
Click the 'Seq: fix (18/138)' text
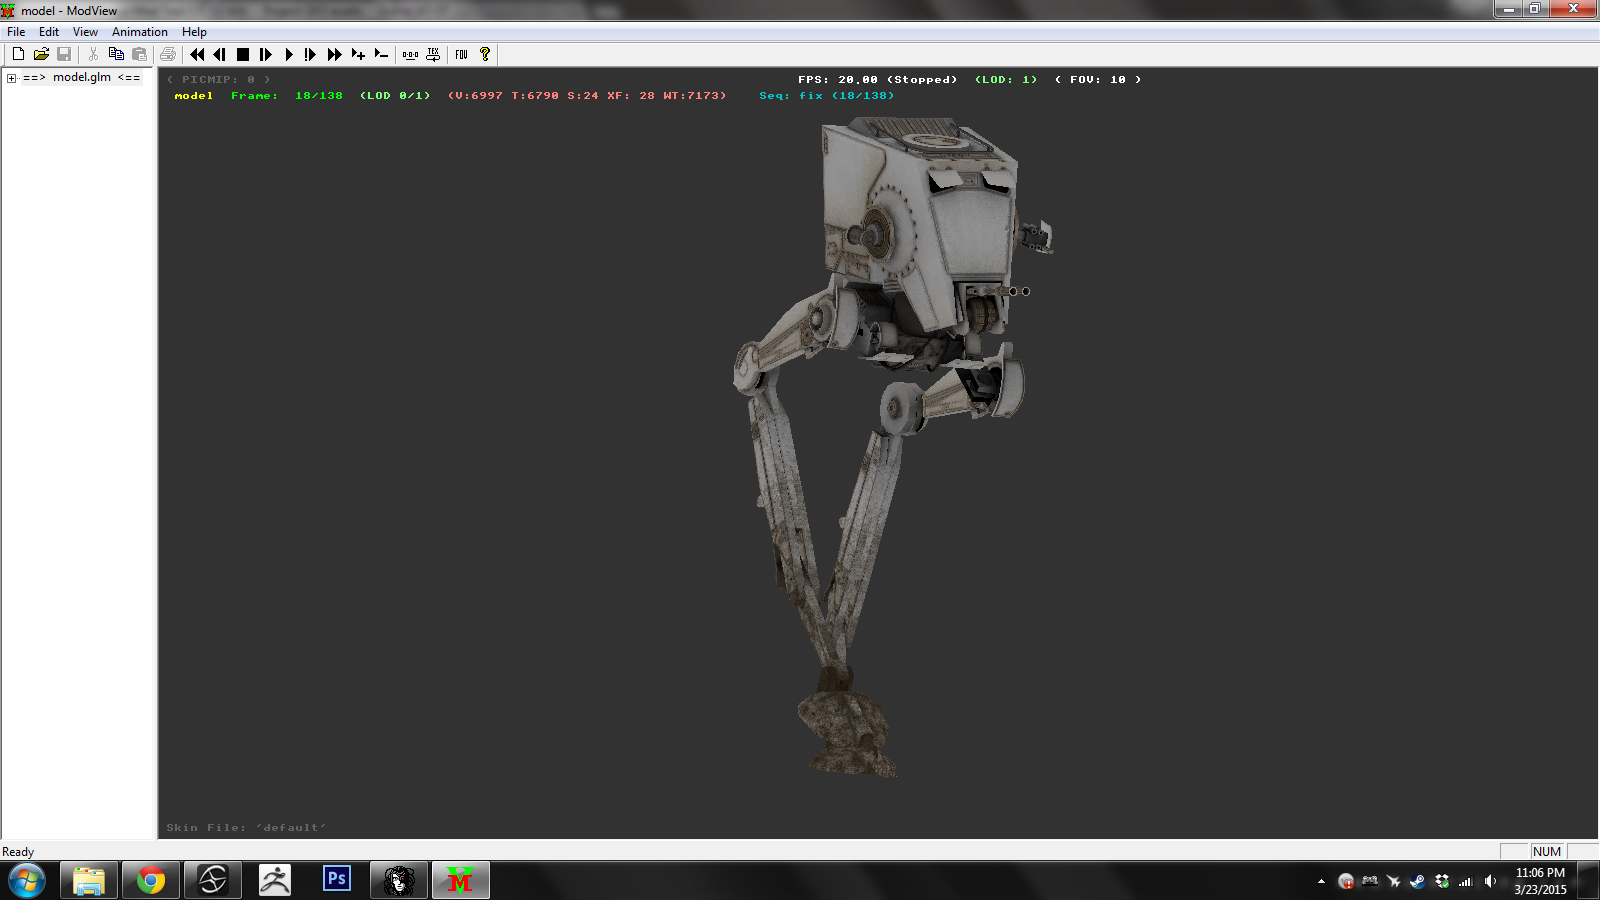tap(827, 96)
